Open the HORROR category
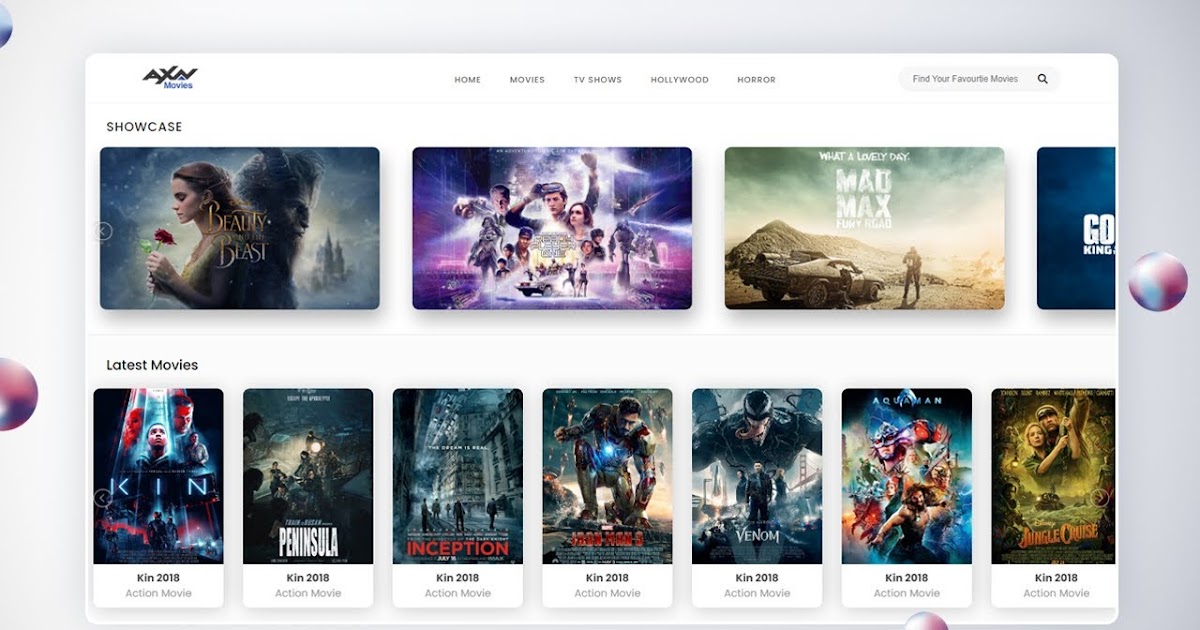1200x630 pixels. [756, 79]
